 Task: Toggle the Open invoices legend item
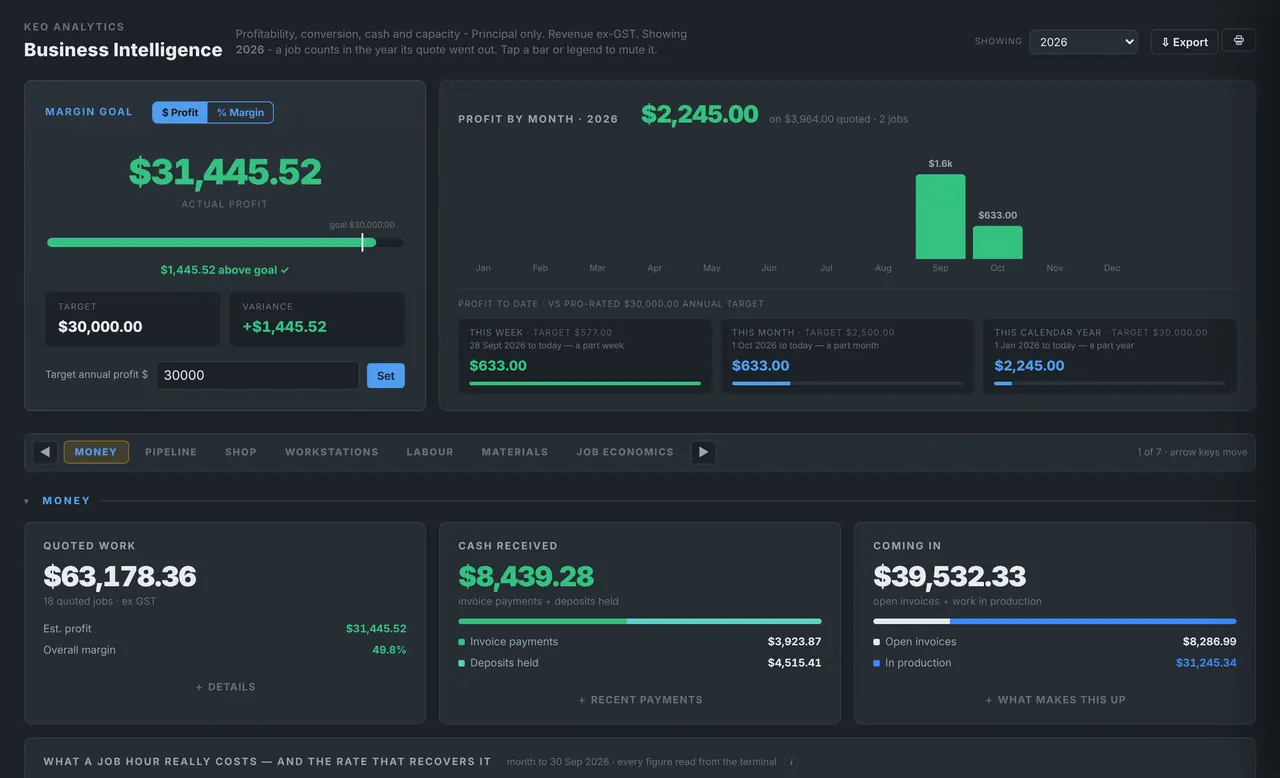[x=915, y=642]
